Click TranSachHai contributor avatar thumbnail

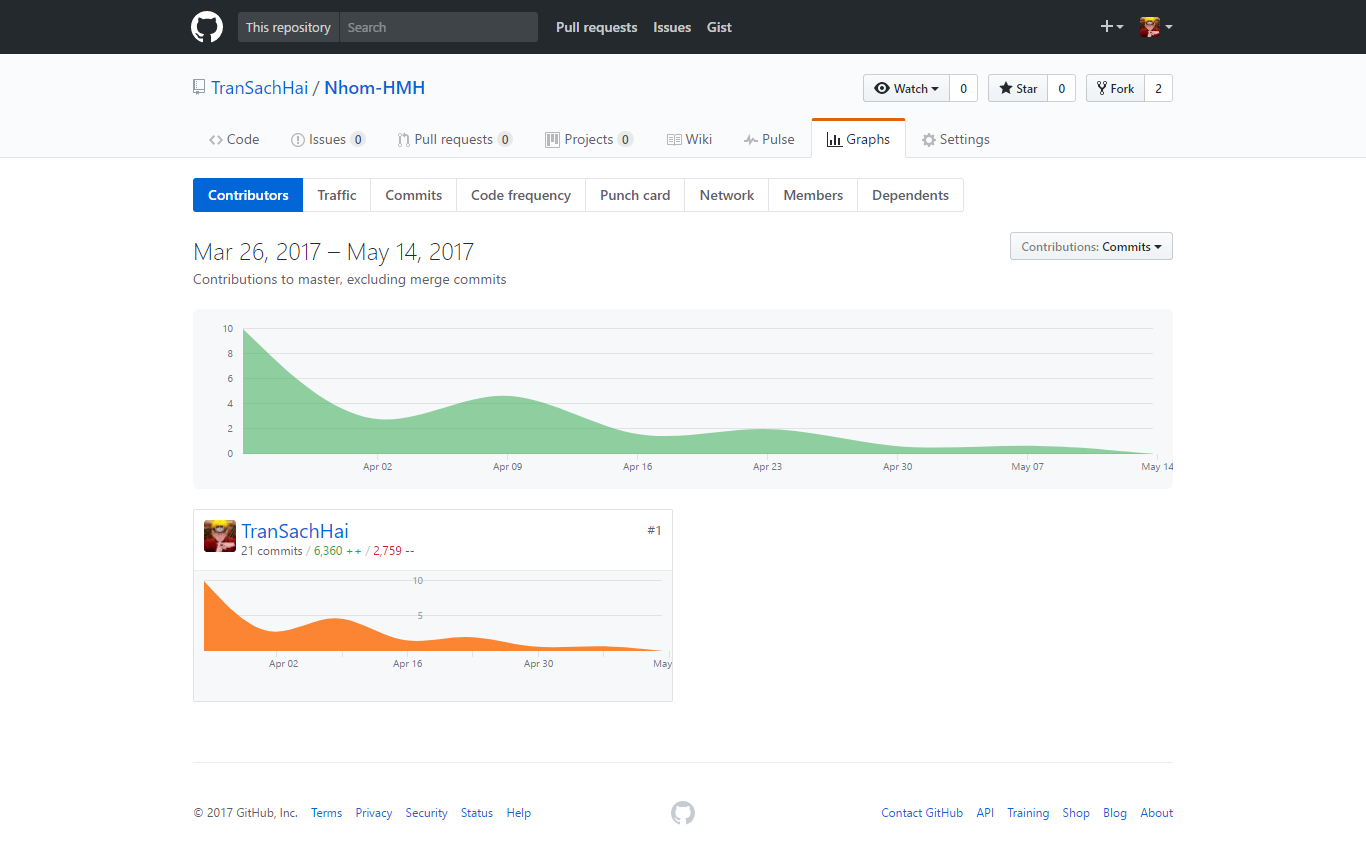220,536
